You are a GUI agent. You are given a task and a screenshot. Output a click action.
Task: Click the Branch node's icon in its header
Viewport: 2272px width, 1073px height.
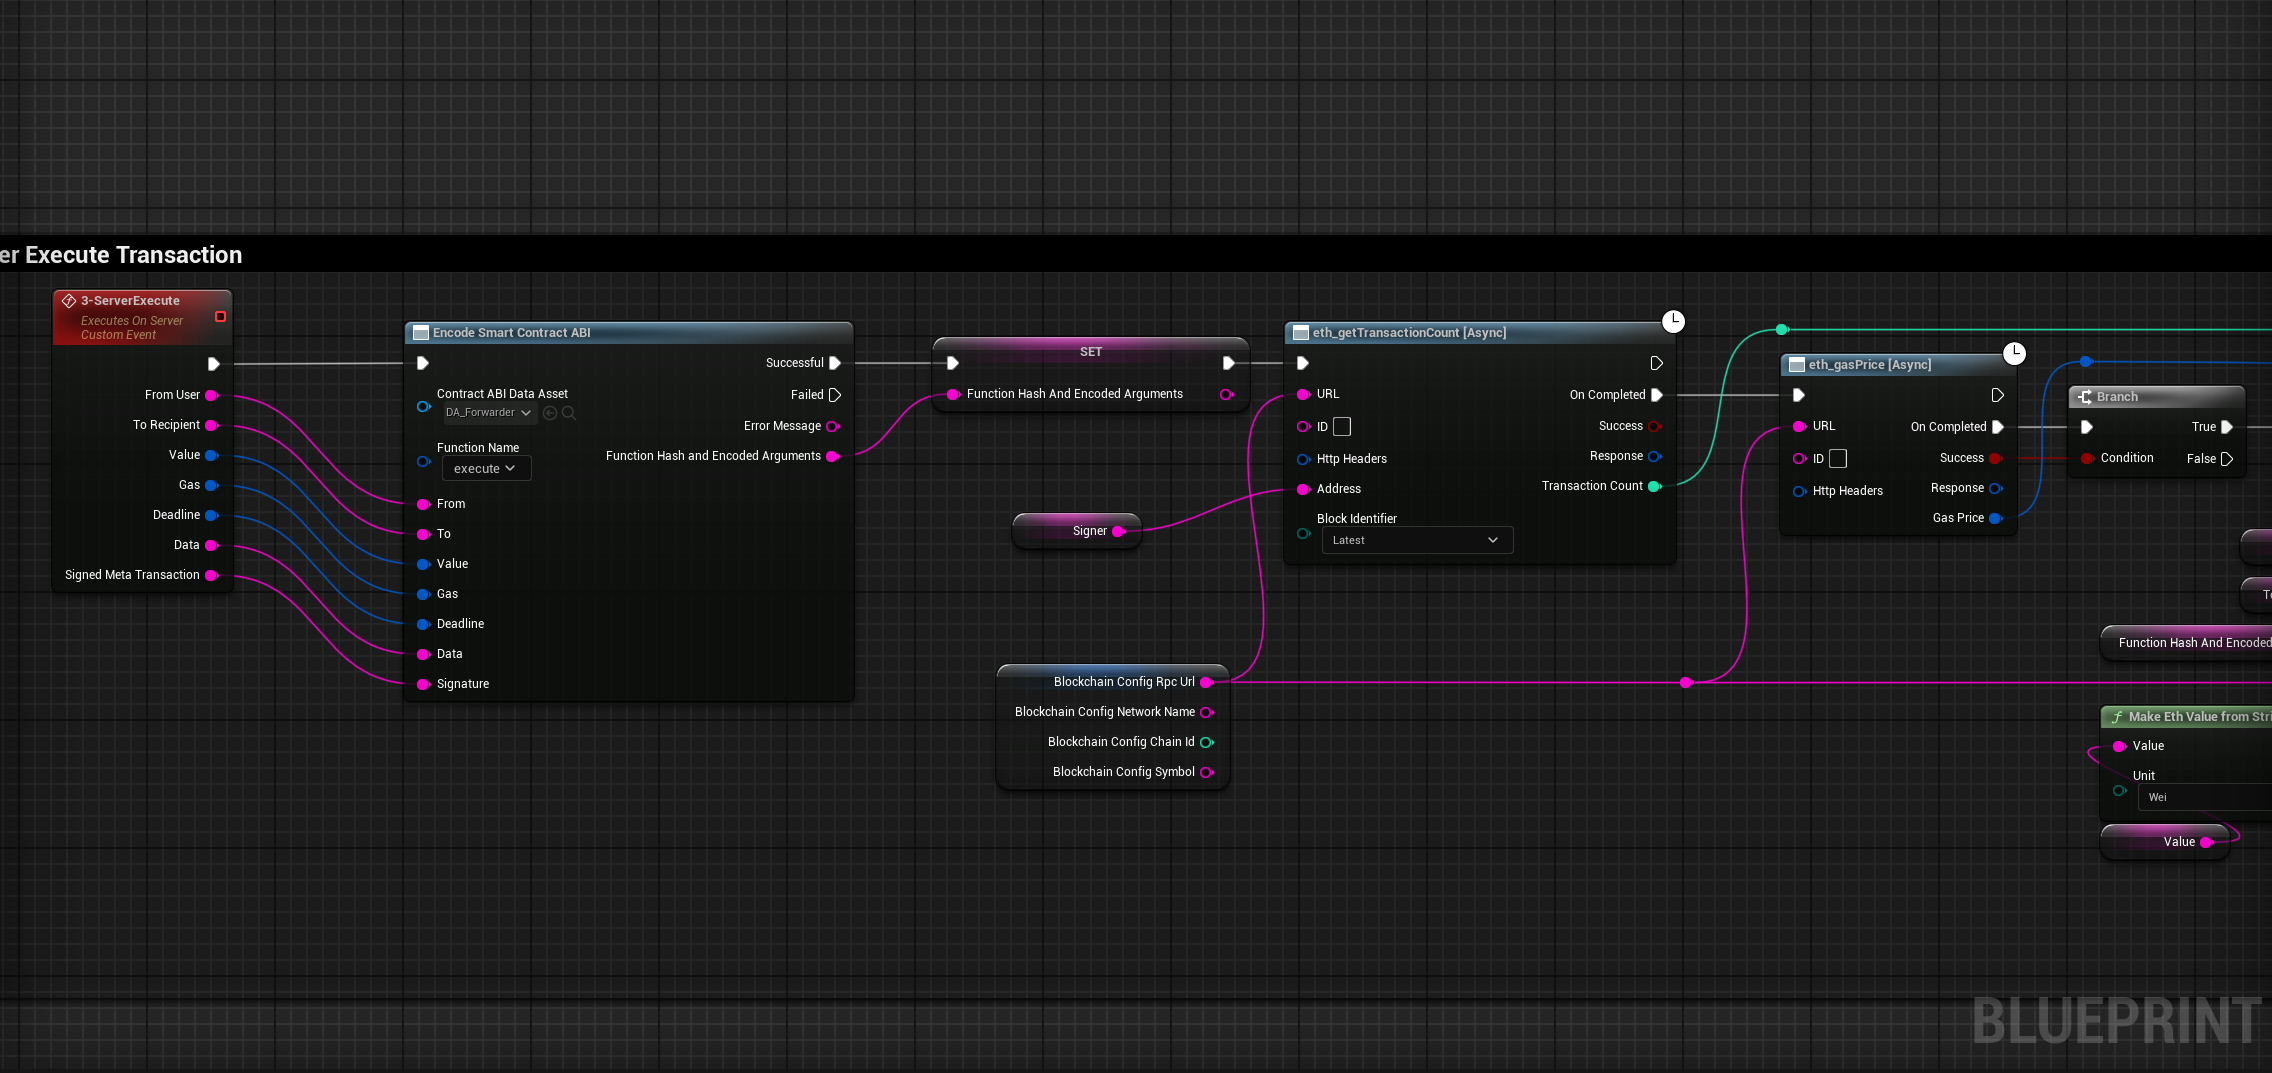[2085, 397]
